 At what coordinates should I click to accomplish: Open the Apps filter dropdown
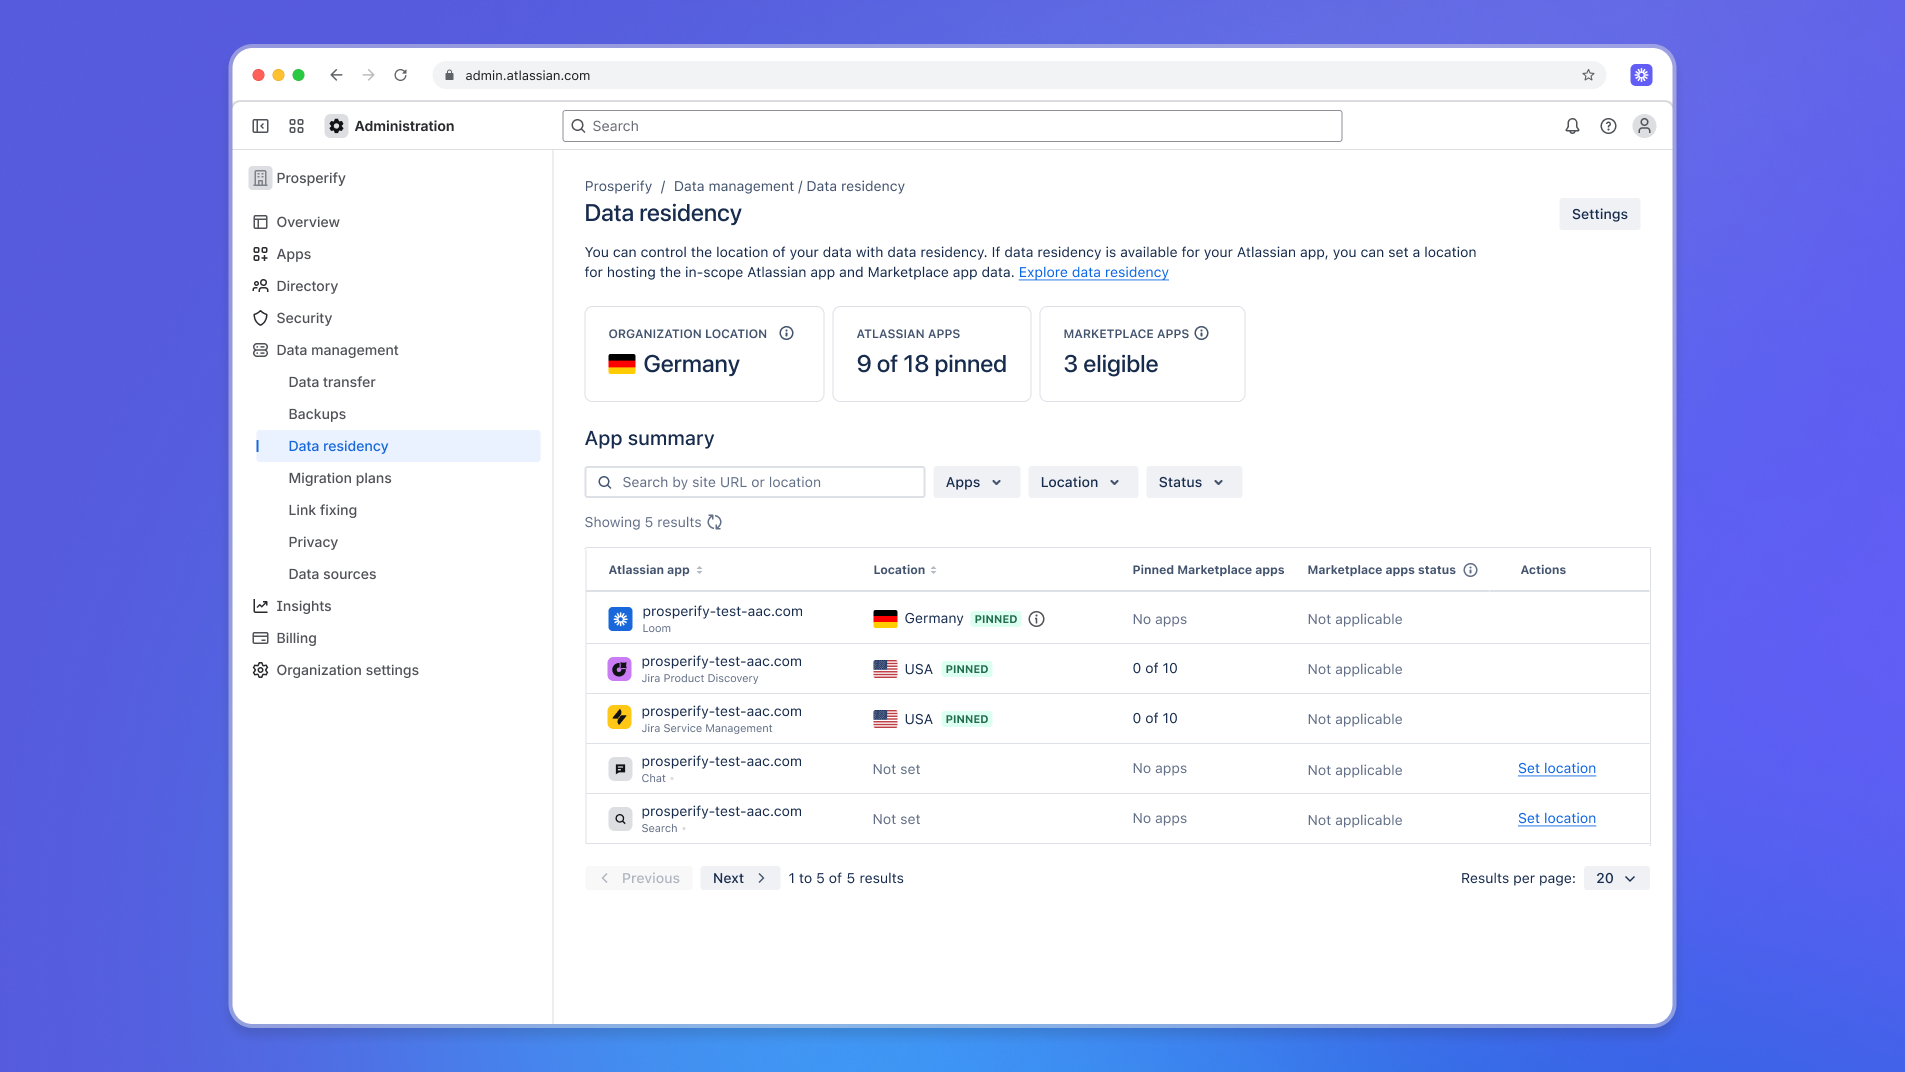click(x=976, y=482)
